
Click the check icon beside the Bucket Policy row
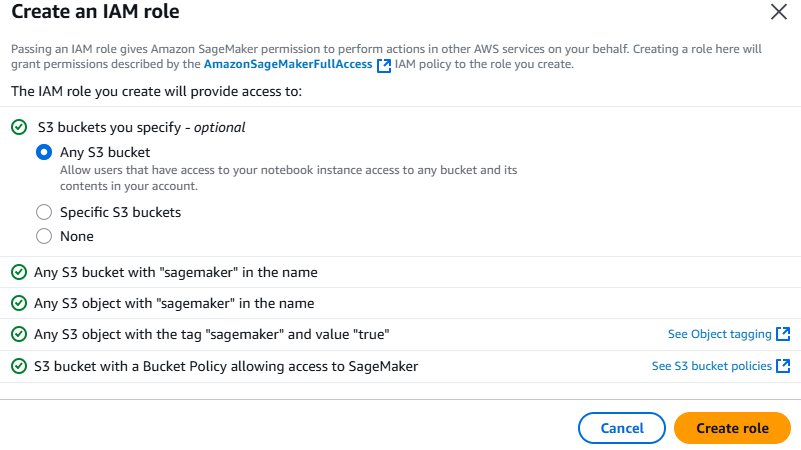(19, 366)
